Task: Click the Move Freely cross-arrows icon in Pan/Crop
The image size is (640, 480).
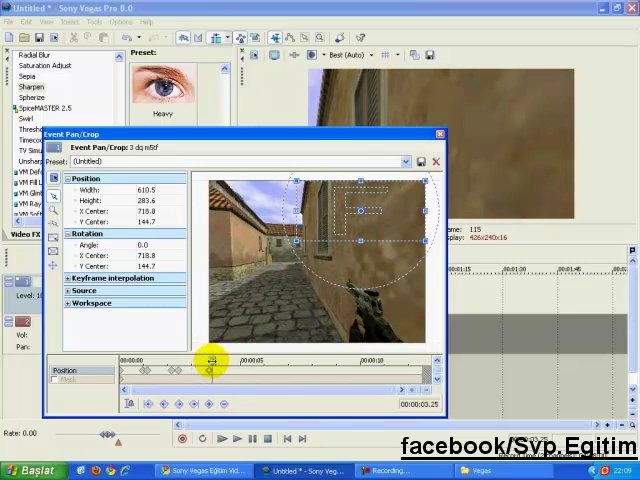Action: (53, 265)
